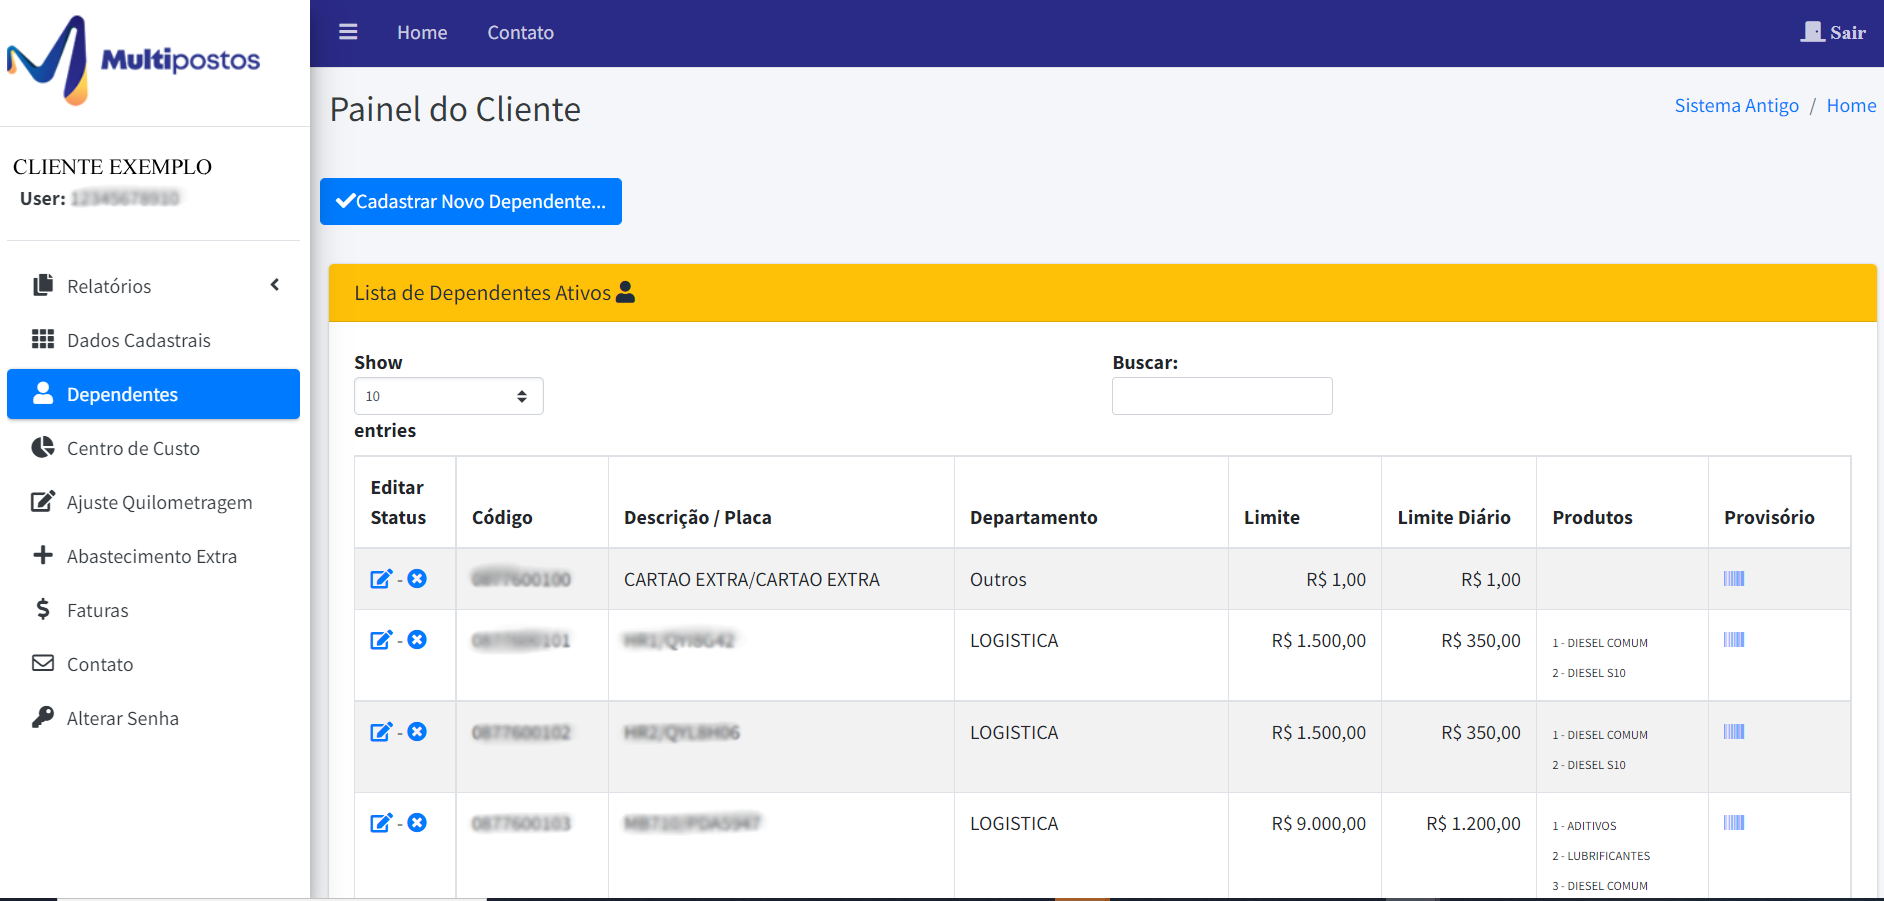Open provisório barcode for R$ 350,00 first LOGISTICA row
This screenshot has height=901, width=1884.
pos(1734,639)
